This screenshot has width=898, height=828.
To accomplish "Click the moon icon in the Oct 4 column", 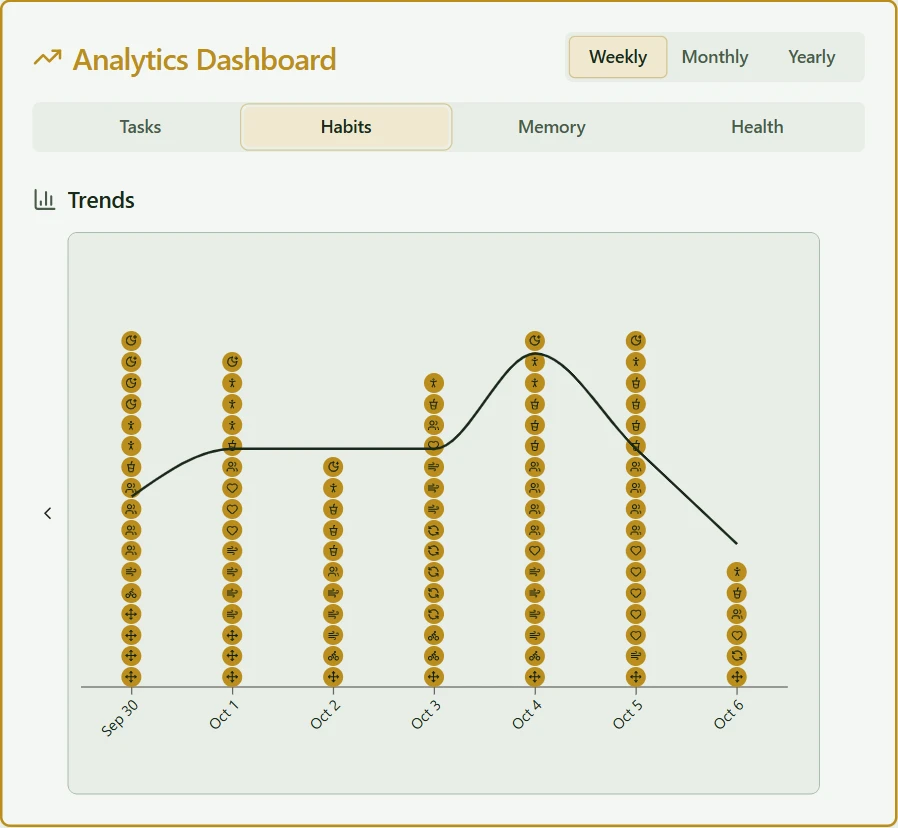I will tap(534, 341).
